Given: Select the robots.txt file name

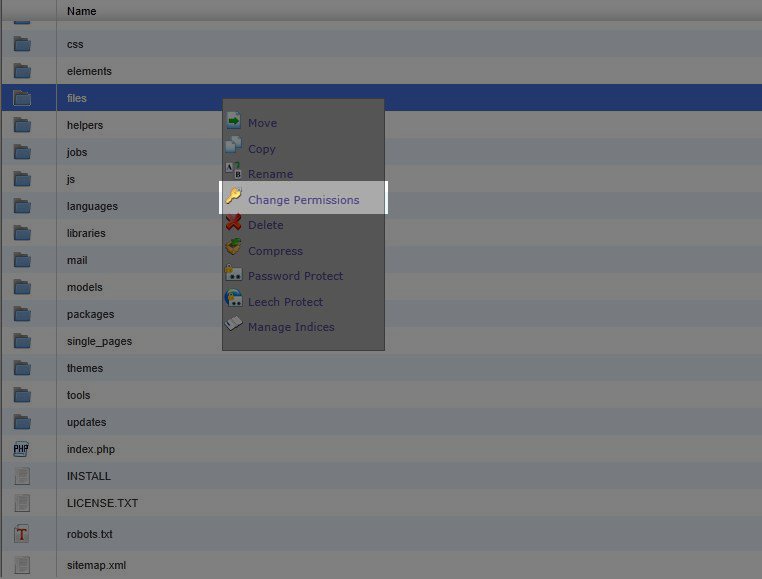Looking at the screenshot, I should pyautogui.click(x=90, y=534).
